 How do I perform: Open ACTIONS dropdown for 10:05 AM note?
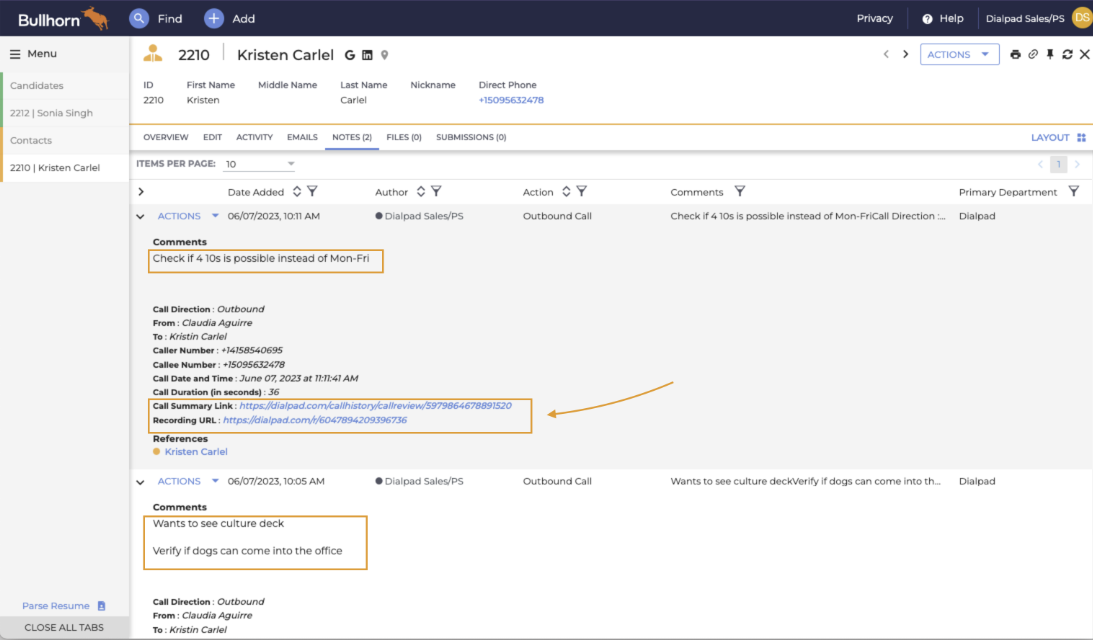tap(188, 481)
